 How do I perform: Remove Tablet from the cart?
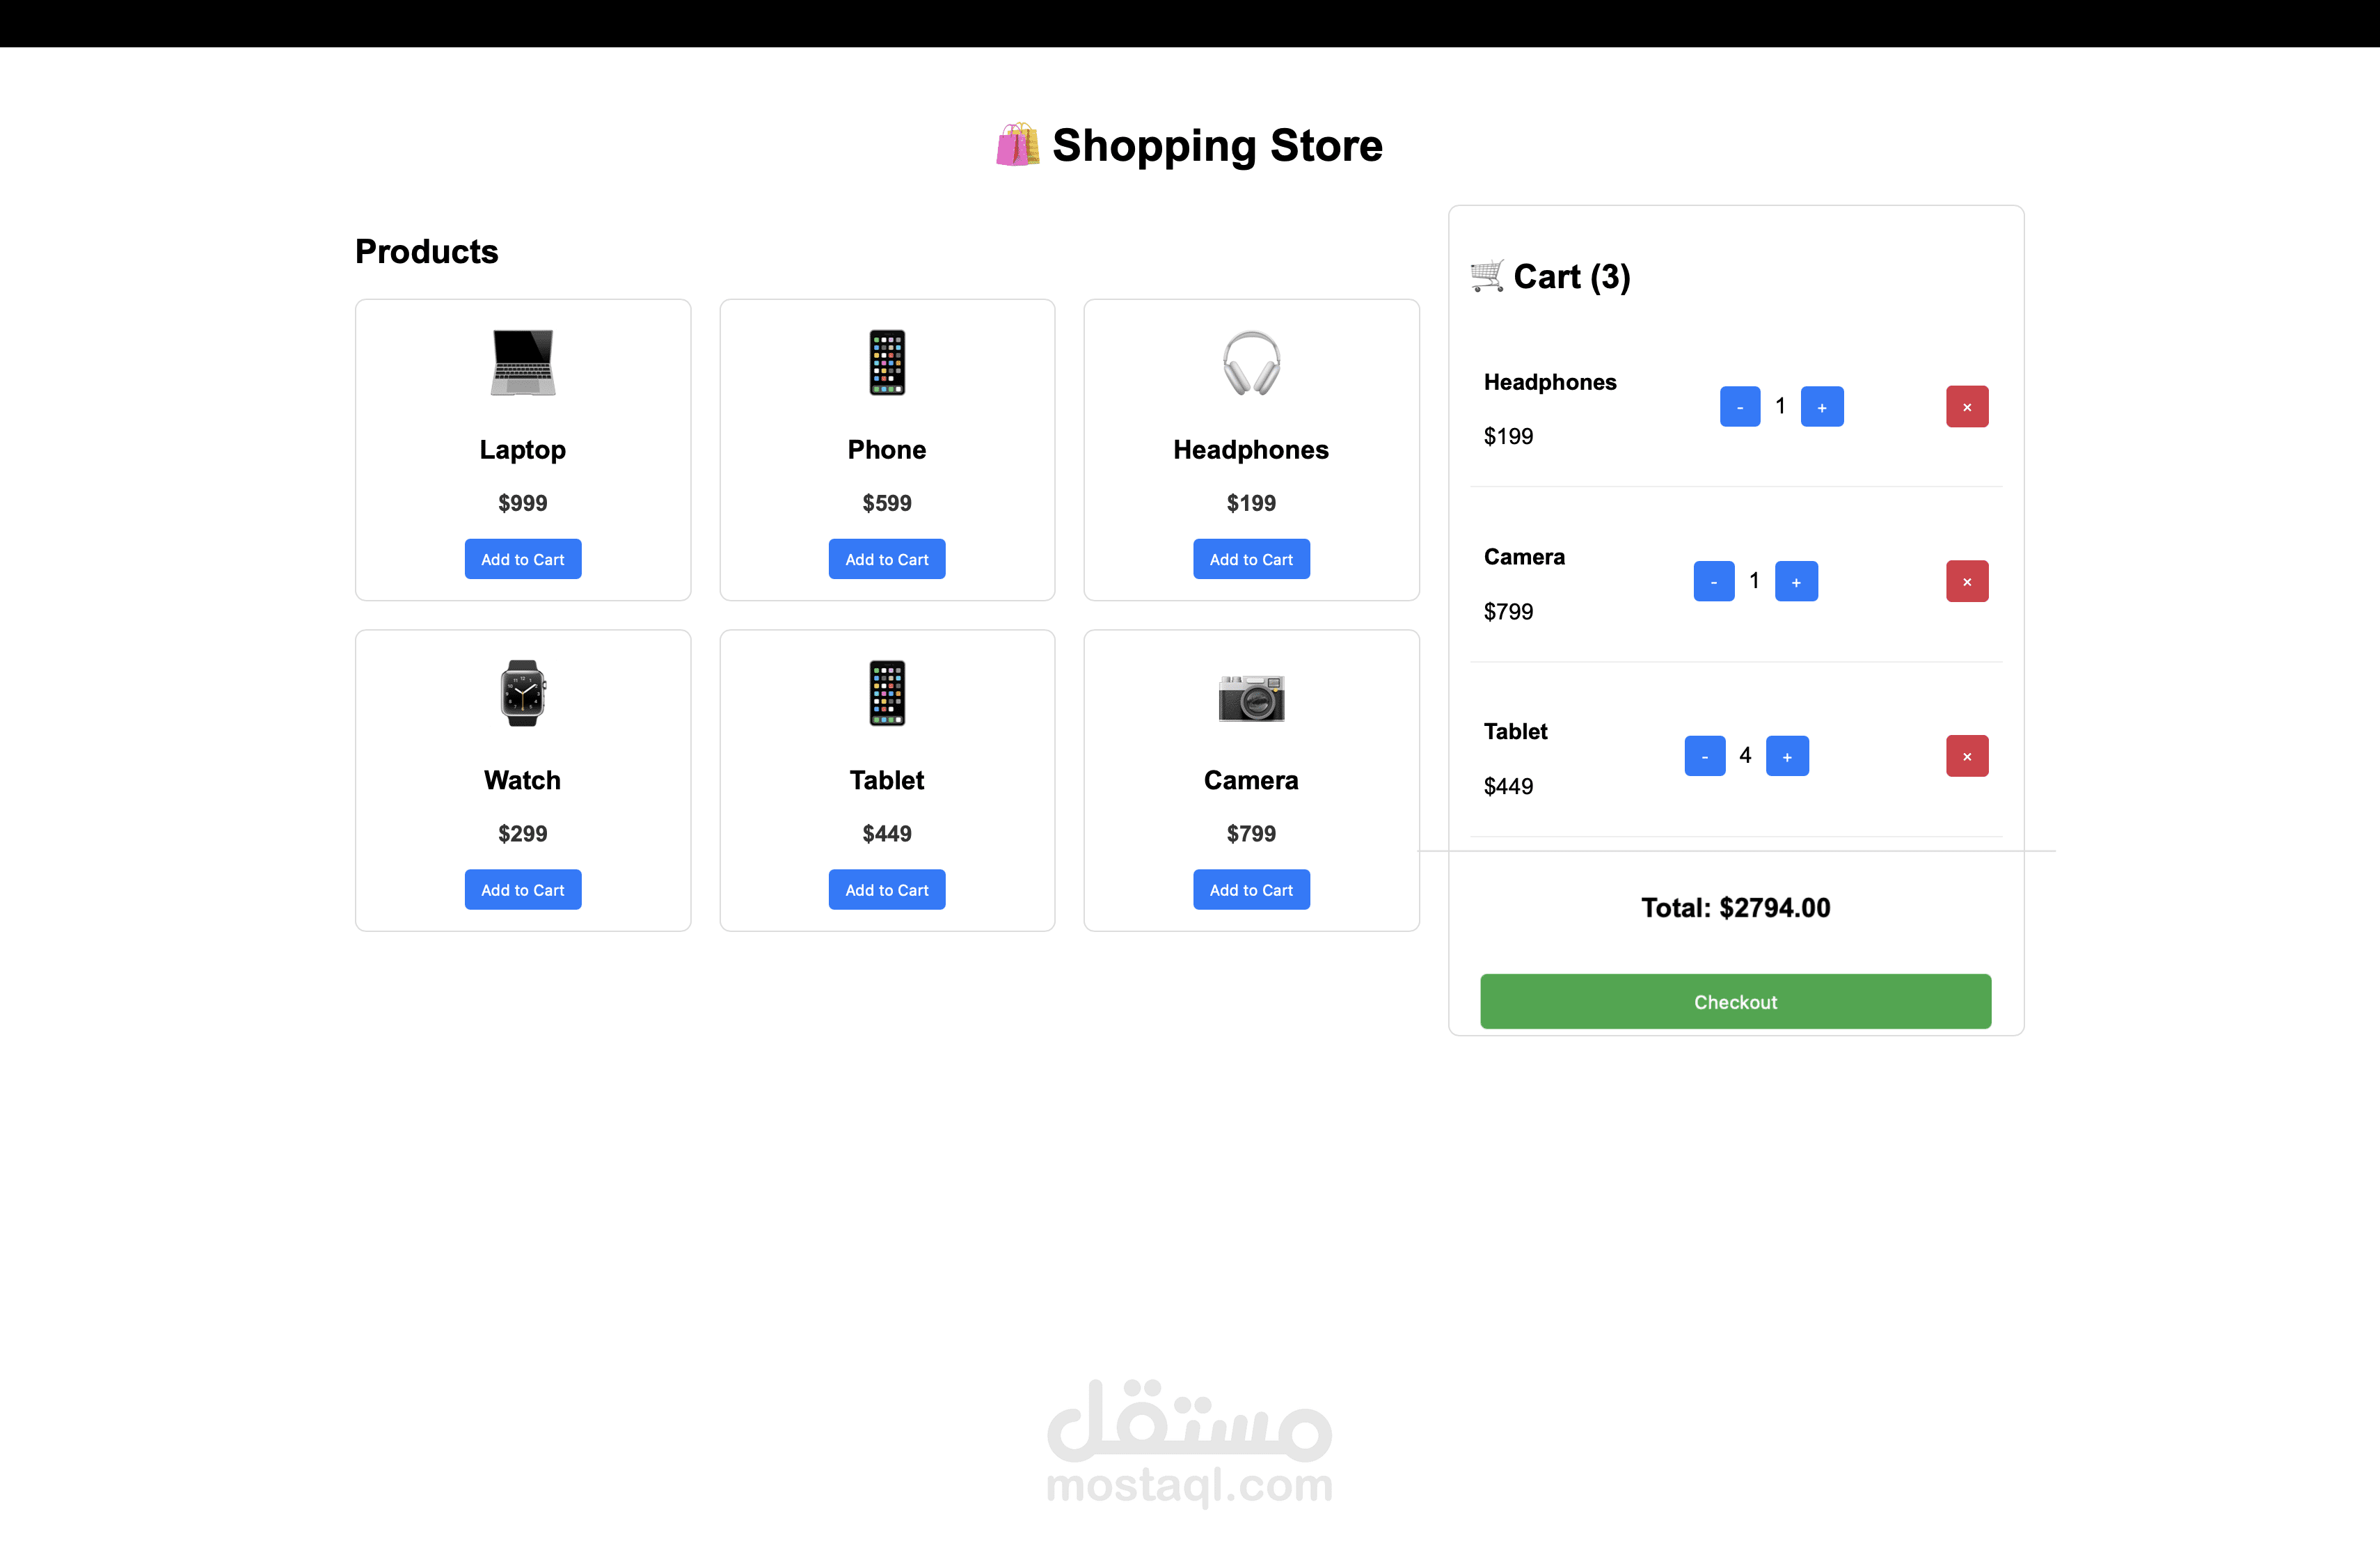click(x=1966, y=756)
